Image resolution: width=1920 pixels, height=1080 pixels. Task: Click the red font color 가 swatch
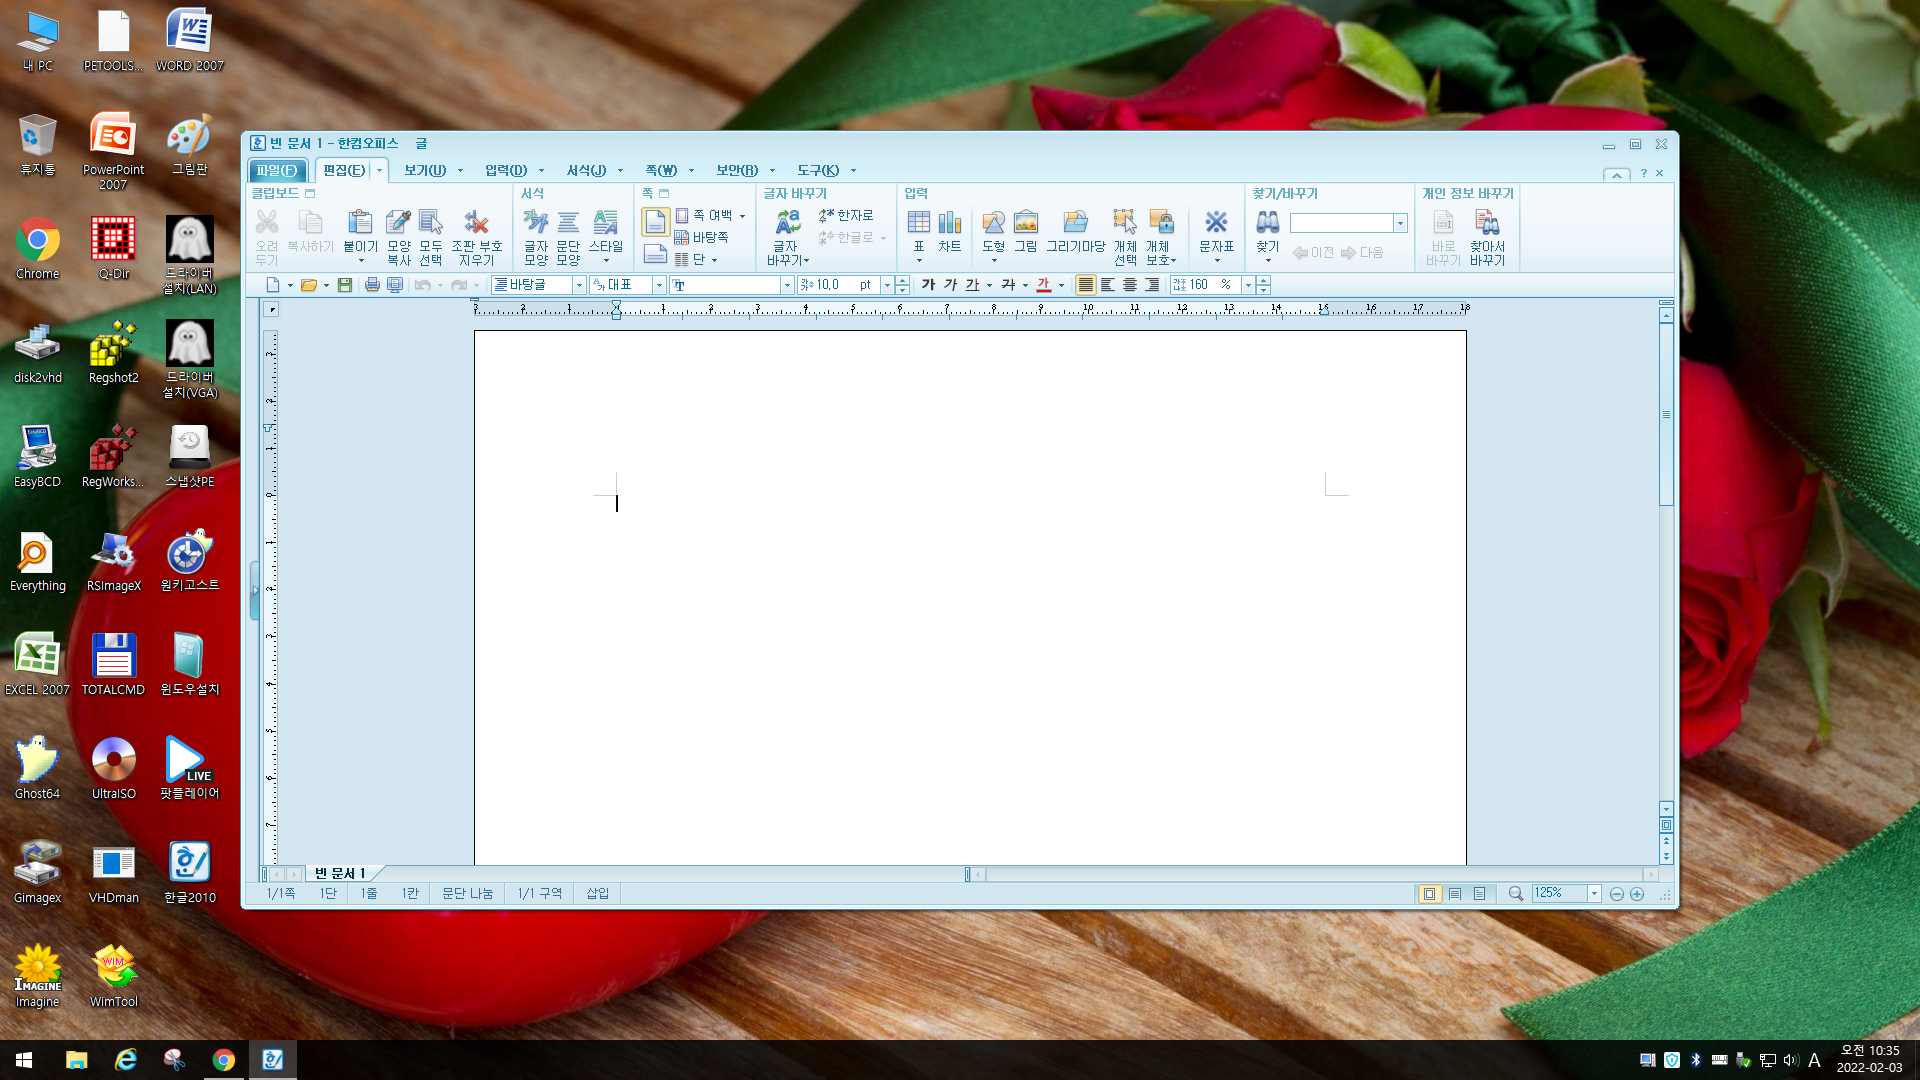pos(1043,285)
